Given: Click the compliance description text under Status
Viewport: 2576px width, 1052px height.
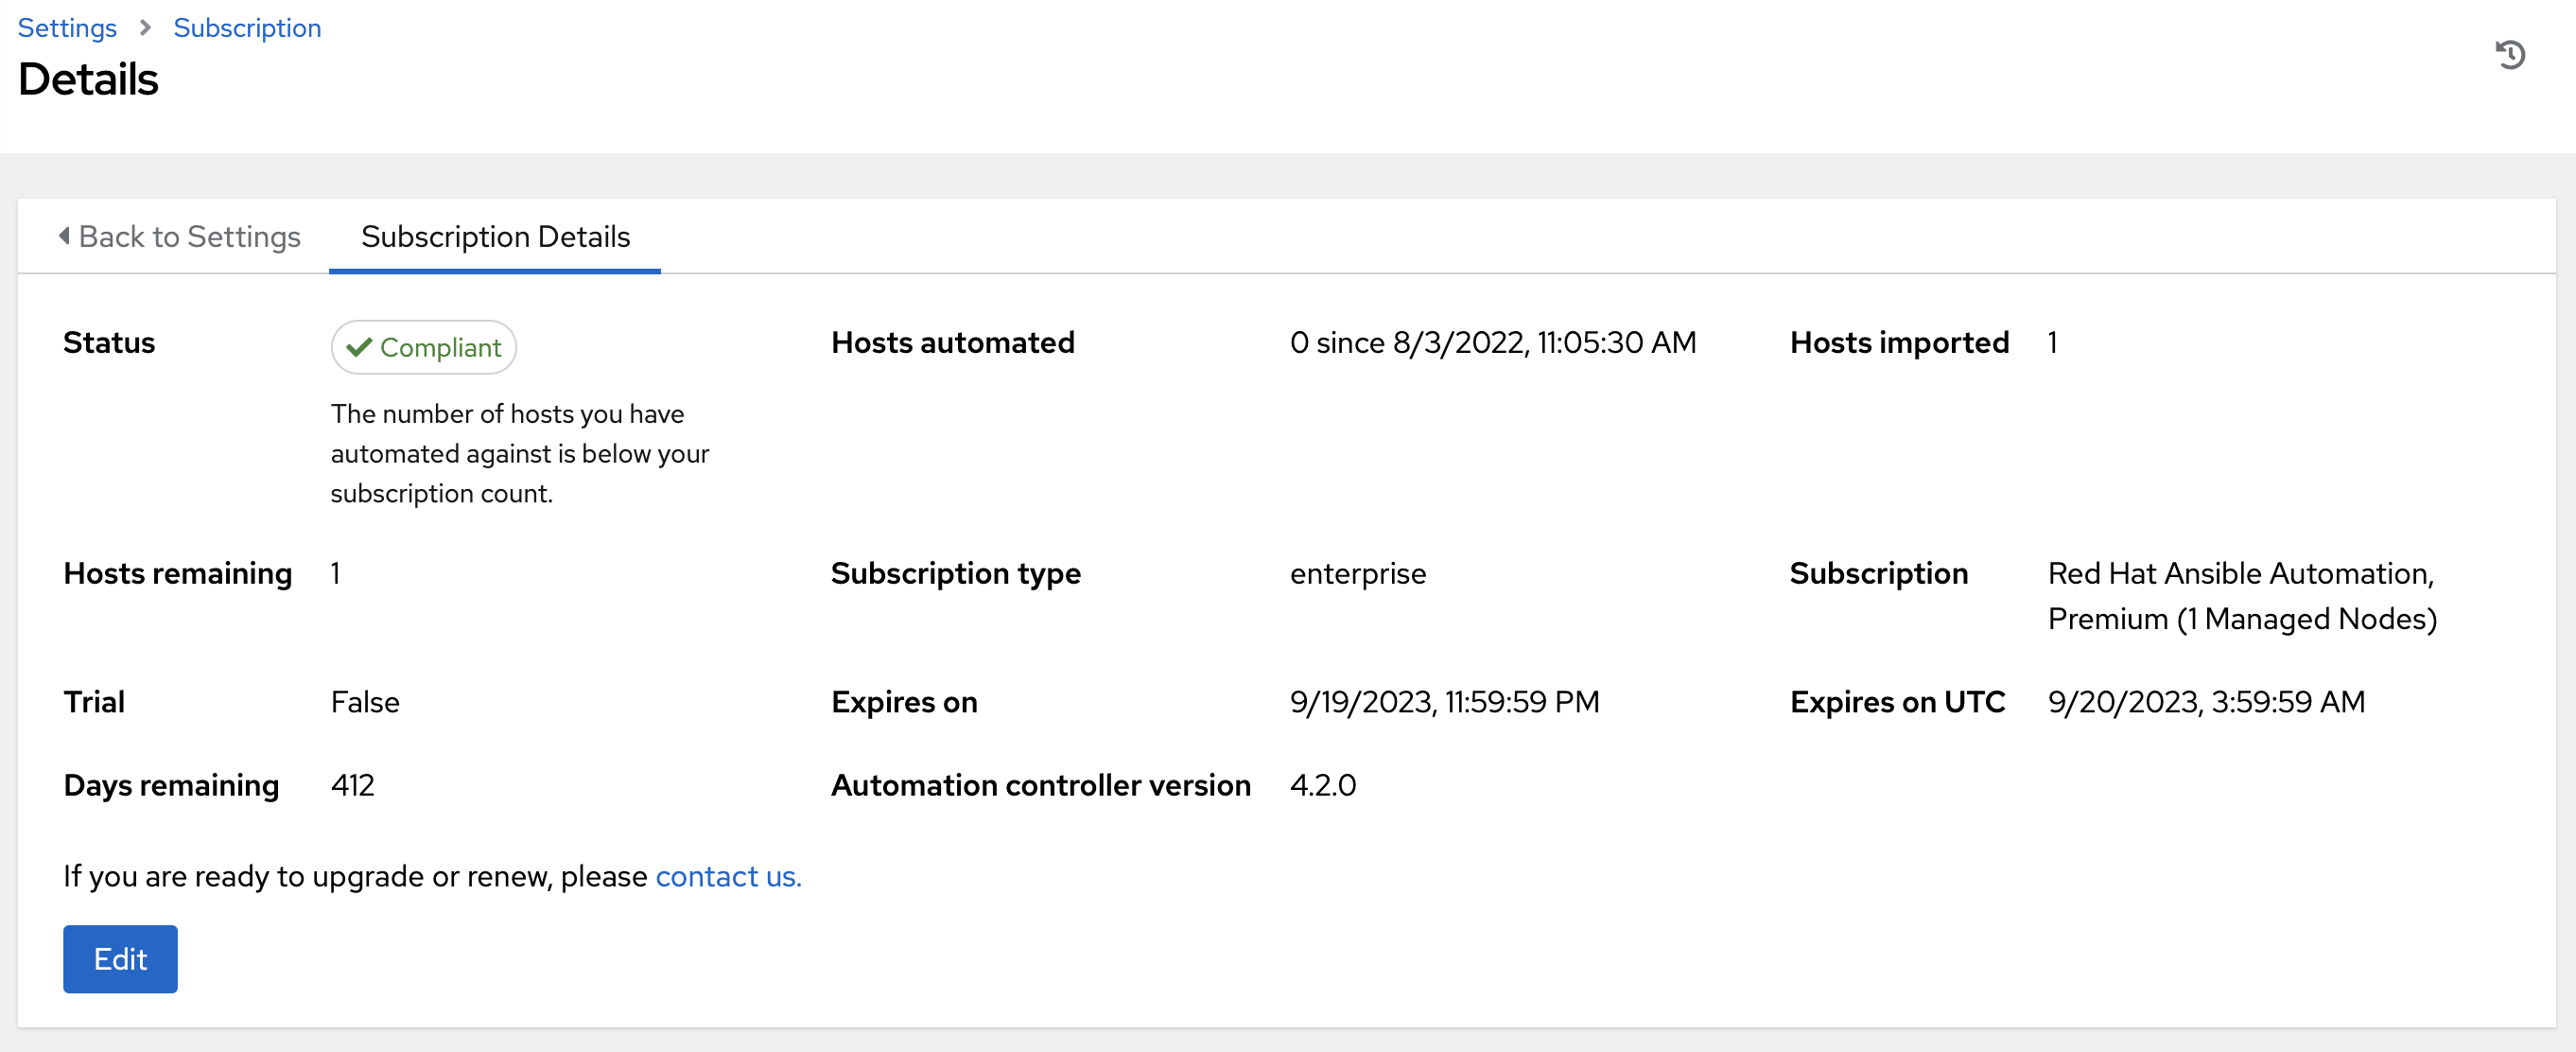Looking at the screenshot, I should pos(519,453).
